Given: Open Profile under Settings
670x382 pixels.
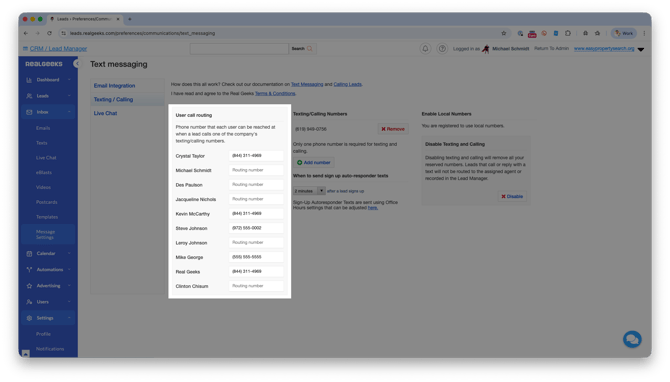Looking at the screenshot, I should pyautogui.click(x=43, y=334).
